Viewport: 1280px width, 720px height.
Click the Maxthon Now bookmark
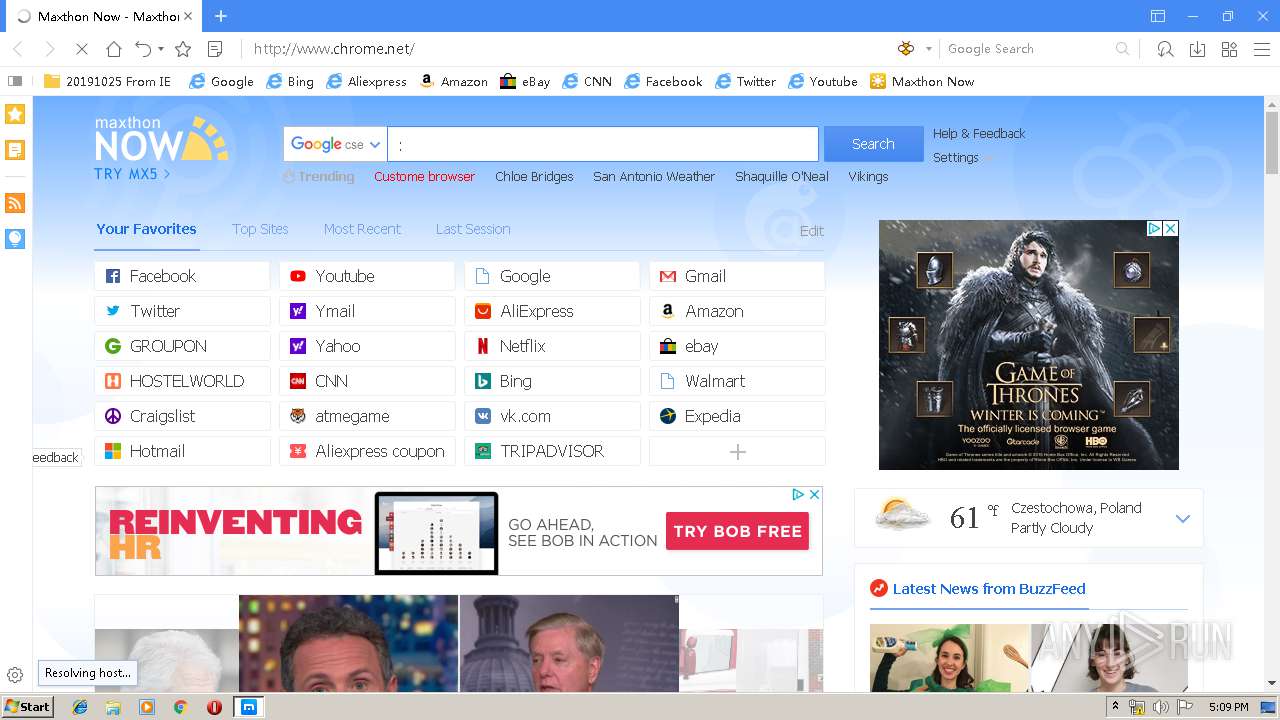(x=922, y=81)
